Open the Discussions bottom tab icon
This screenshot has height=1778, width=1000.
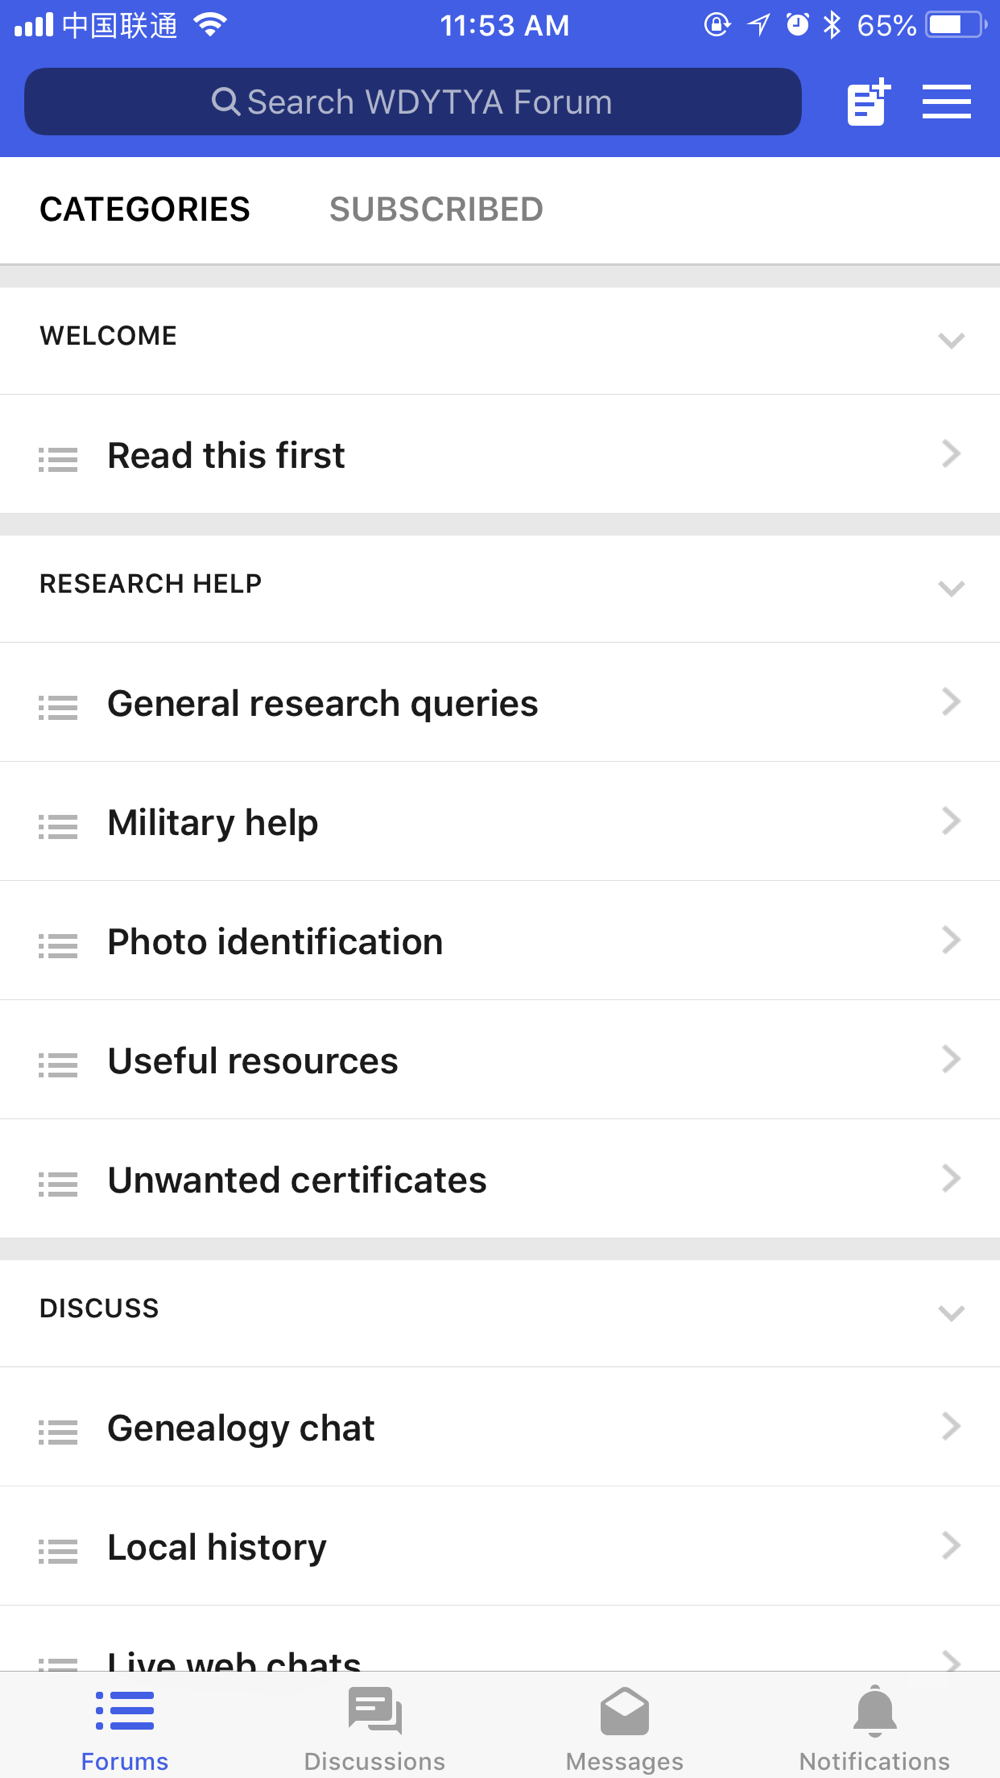coord(375,1711)
